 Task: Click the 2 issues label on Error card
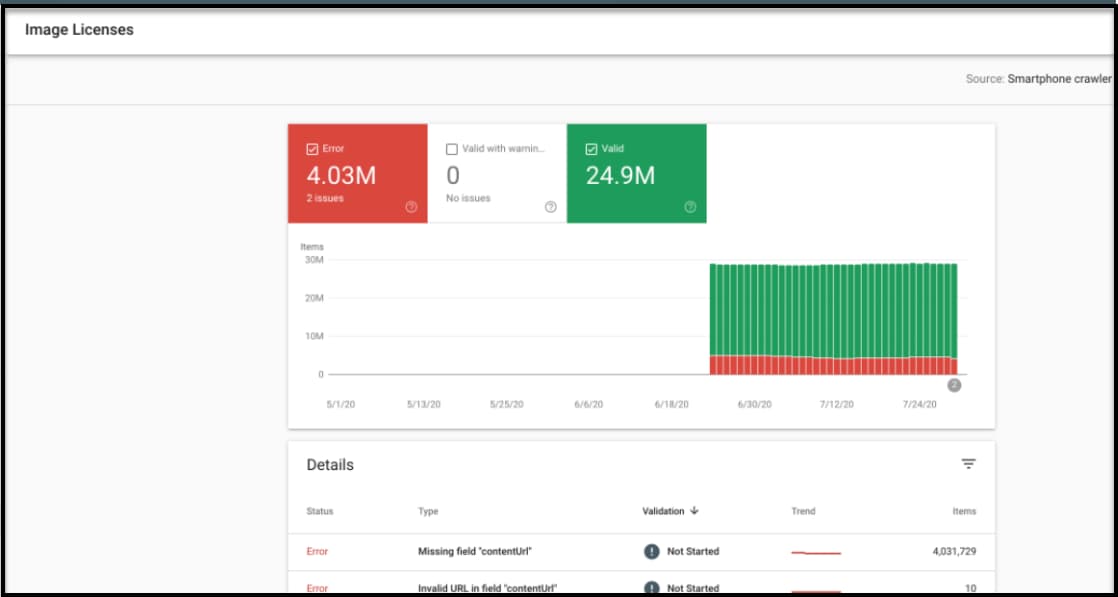[325, 198]
